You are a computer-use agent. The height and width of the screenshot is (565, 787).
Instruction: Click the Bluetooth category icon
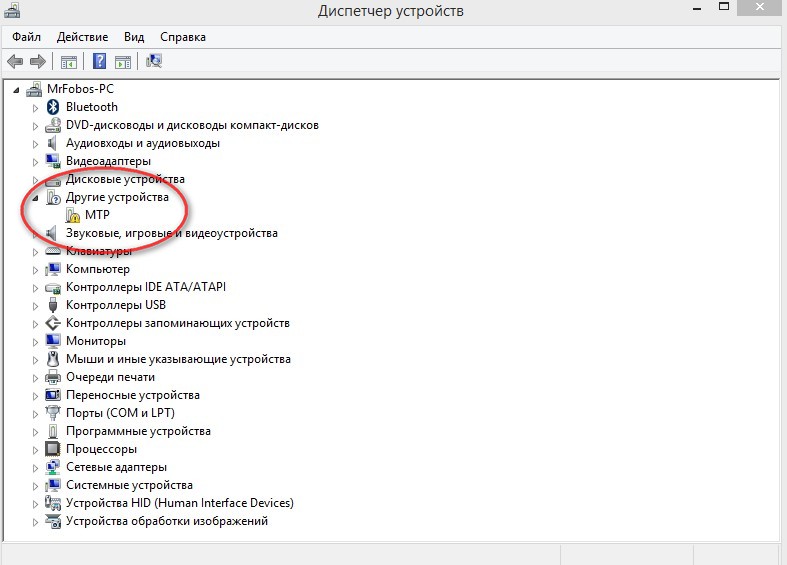coord(53,107)
